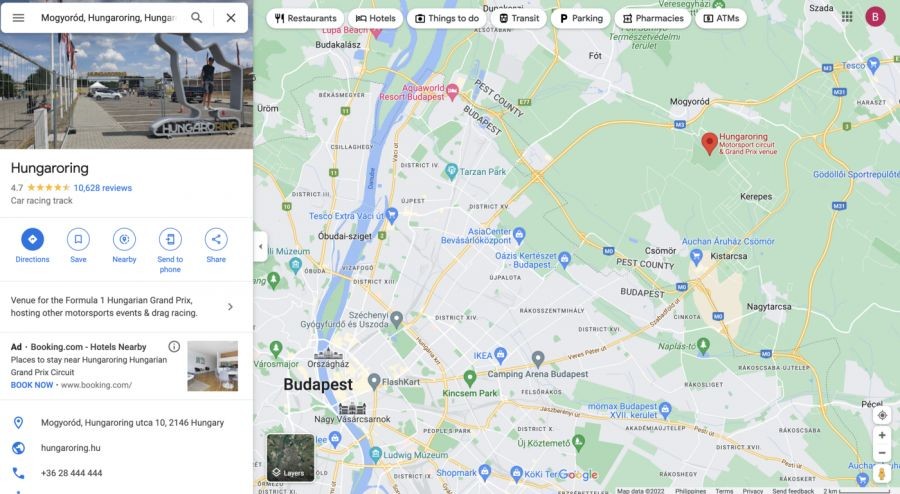This screenshot has width=900, height=494.
Task: Click the search magnifier icon
Action: click(x=196, y=18)
